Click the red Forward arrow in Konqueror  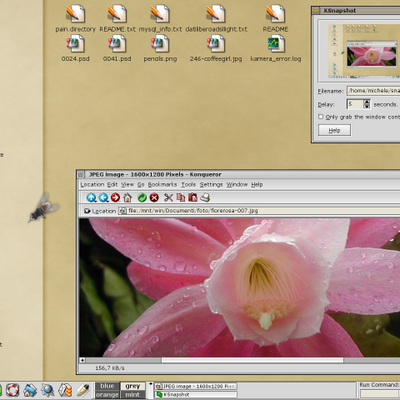(115, 198)
